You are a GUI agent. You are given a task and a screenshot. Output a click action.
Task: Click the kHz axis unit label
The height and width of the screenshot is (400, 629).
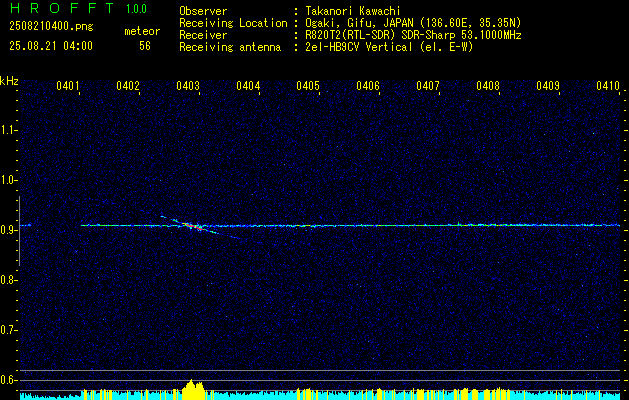[x=9, y=81]
